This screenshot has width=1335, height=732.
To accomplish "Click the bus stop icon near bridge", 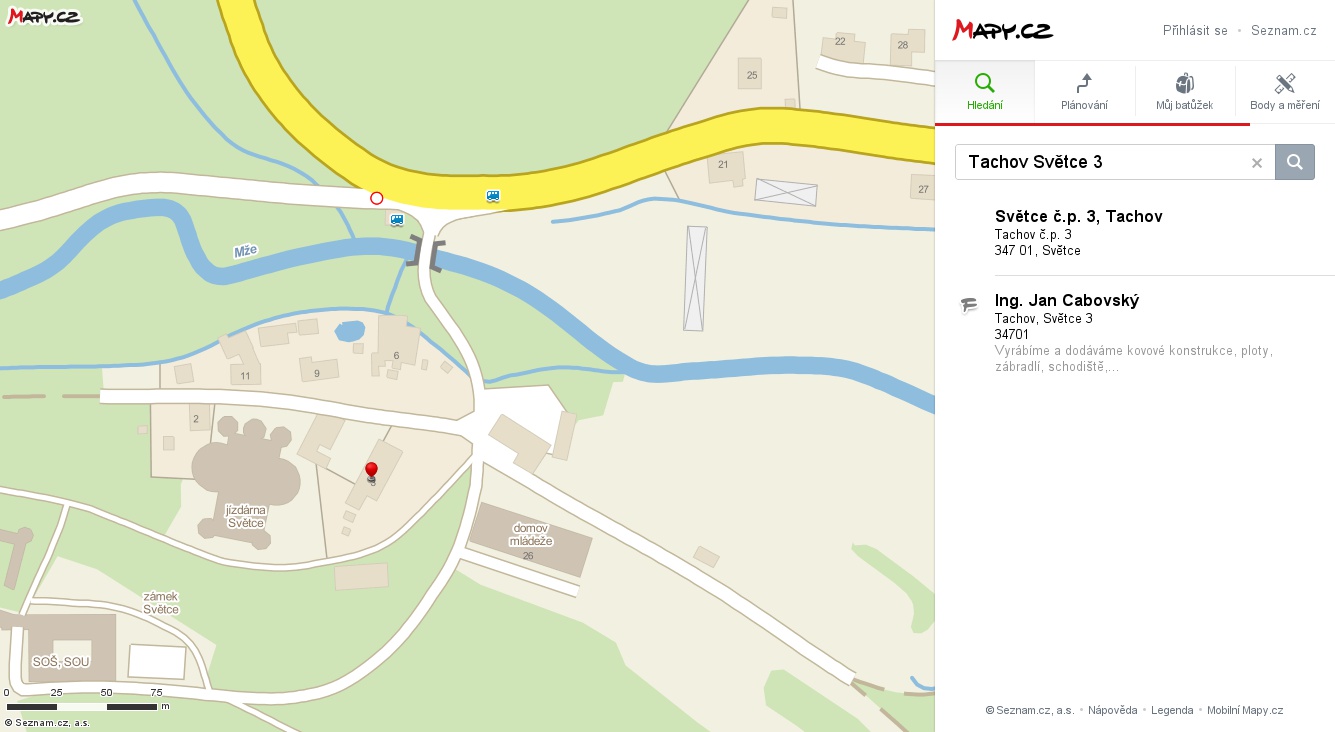I will (x=397, y=220).
